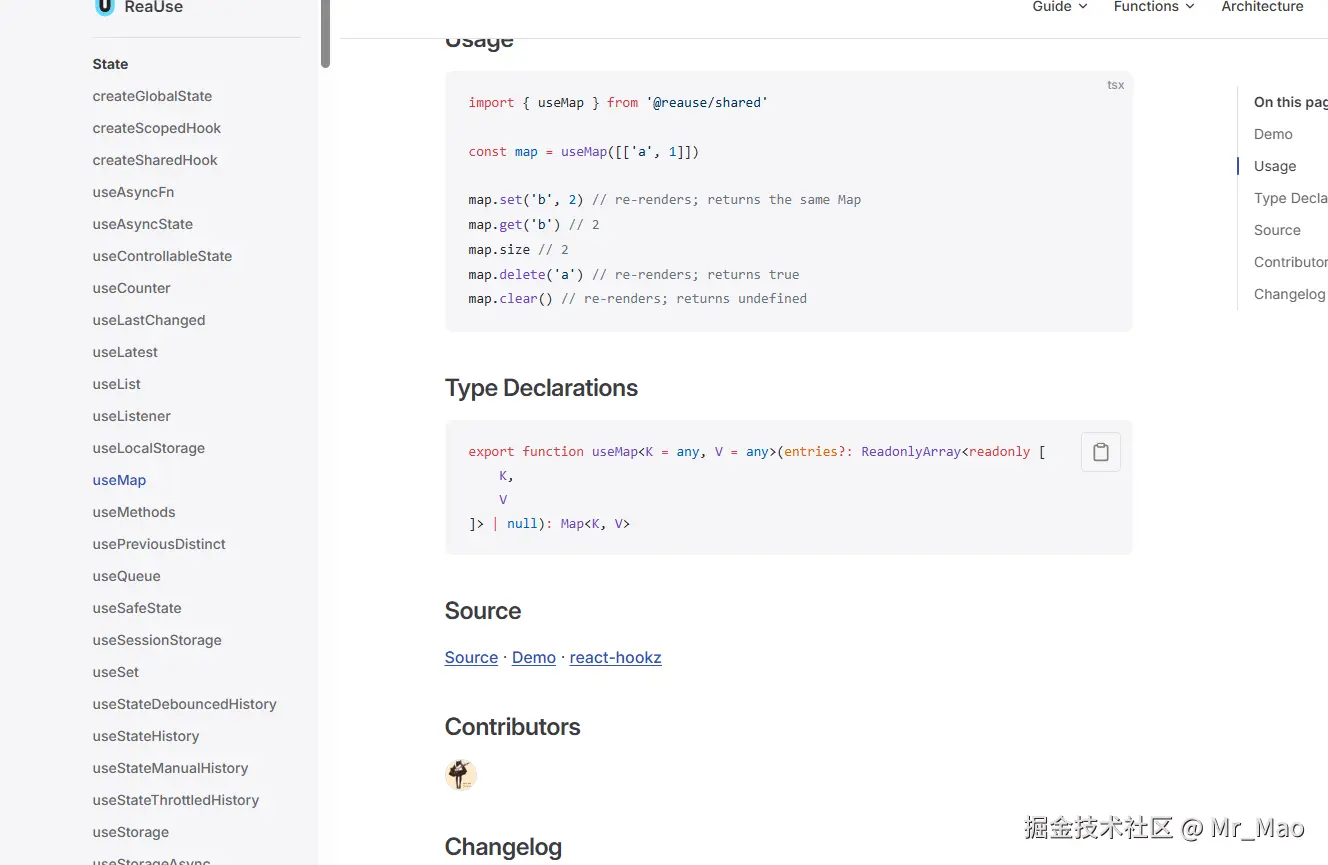1328x865 pixels.
Task: Open useStorage in sidebar
Action: [131, 832]
